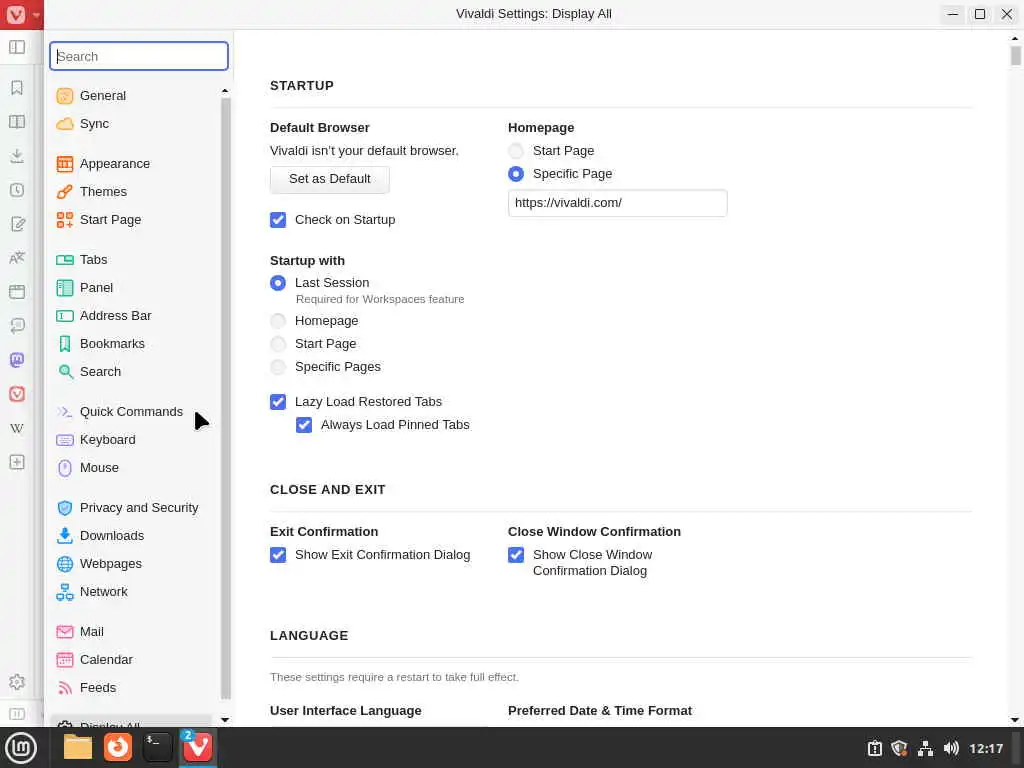Focus the settings Search field
The width and height of the screenshot is (1024, 768).
pos(139,56)
